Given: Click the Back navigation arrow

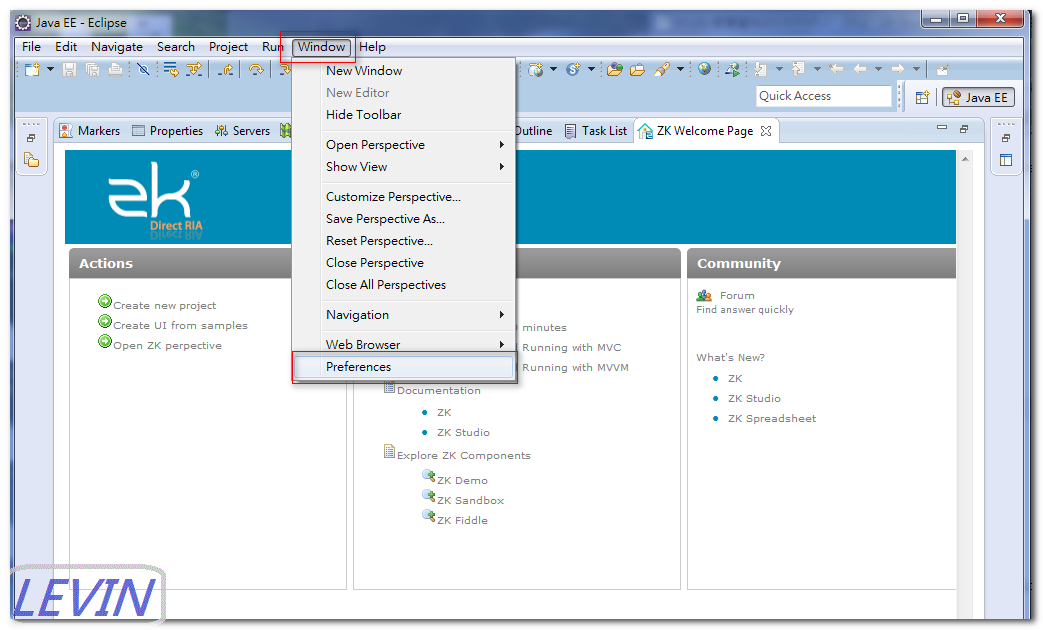Looking at the screenshot, I should click(860, 69).
